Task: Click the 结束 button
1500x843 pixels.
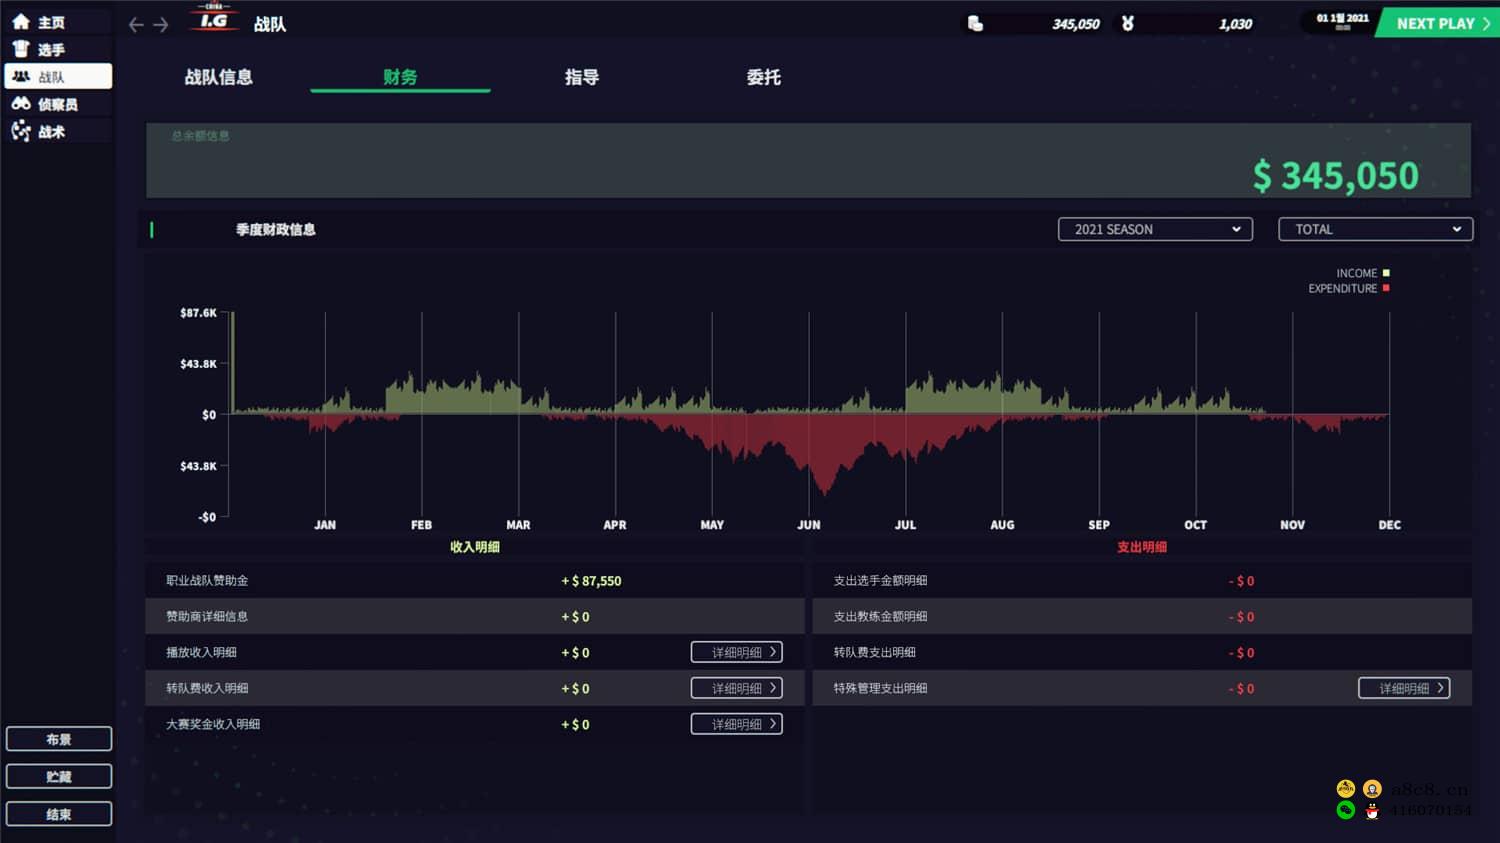Action: pos(59,814)
